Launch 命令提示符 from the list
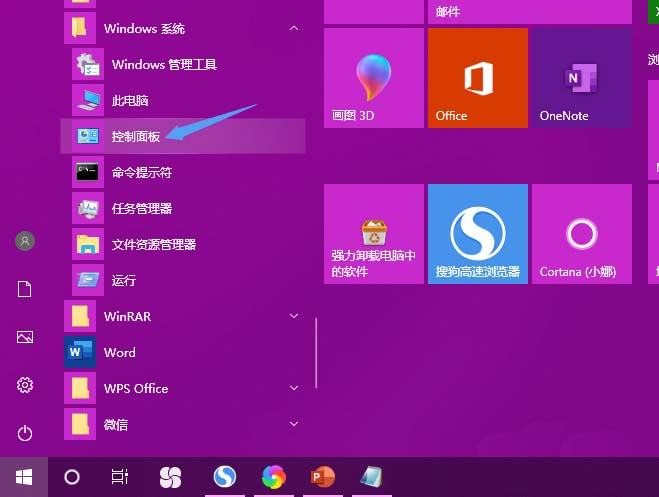 [183, 172]
